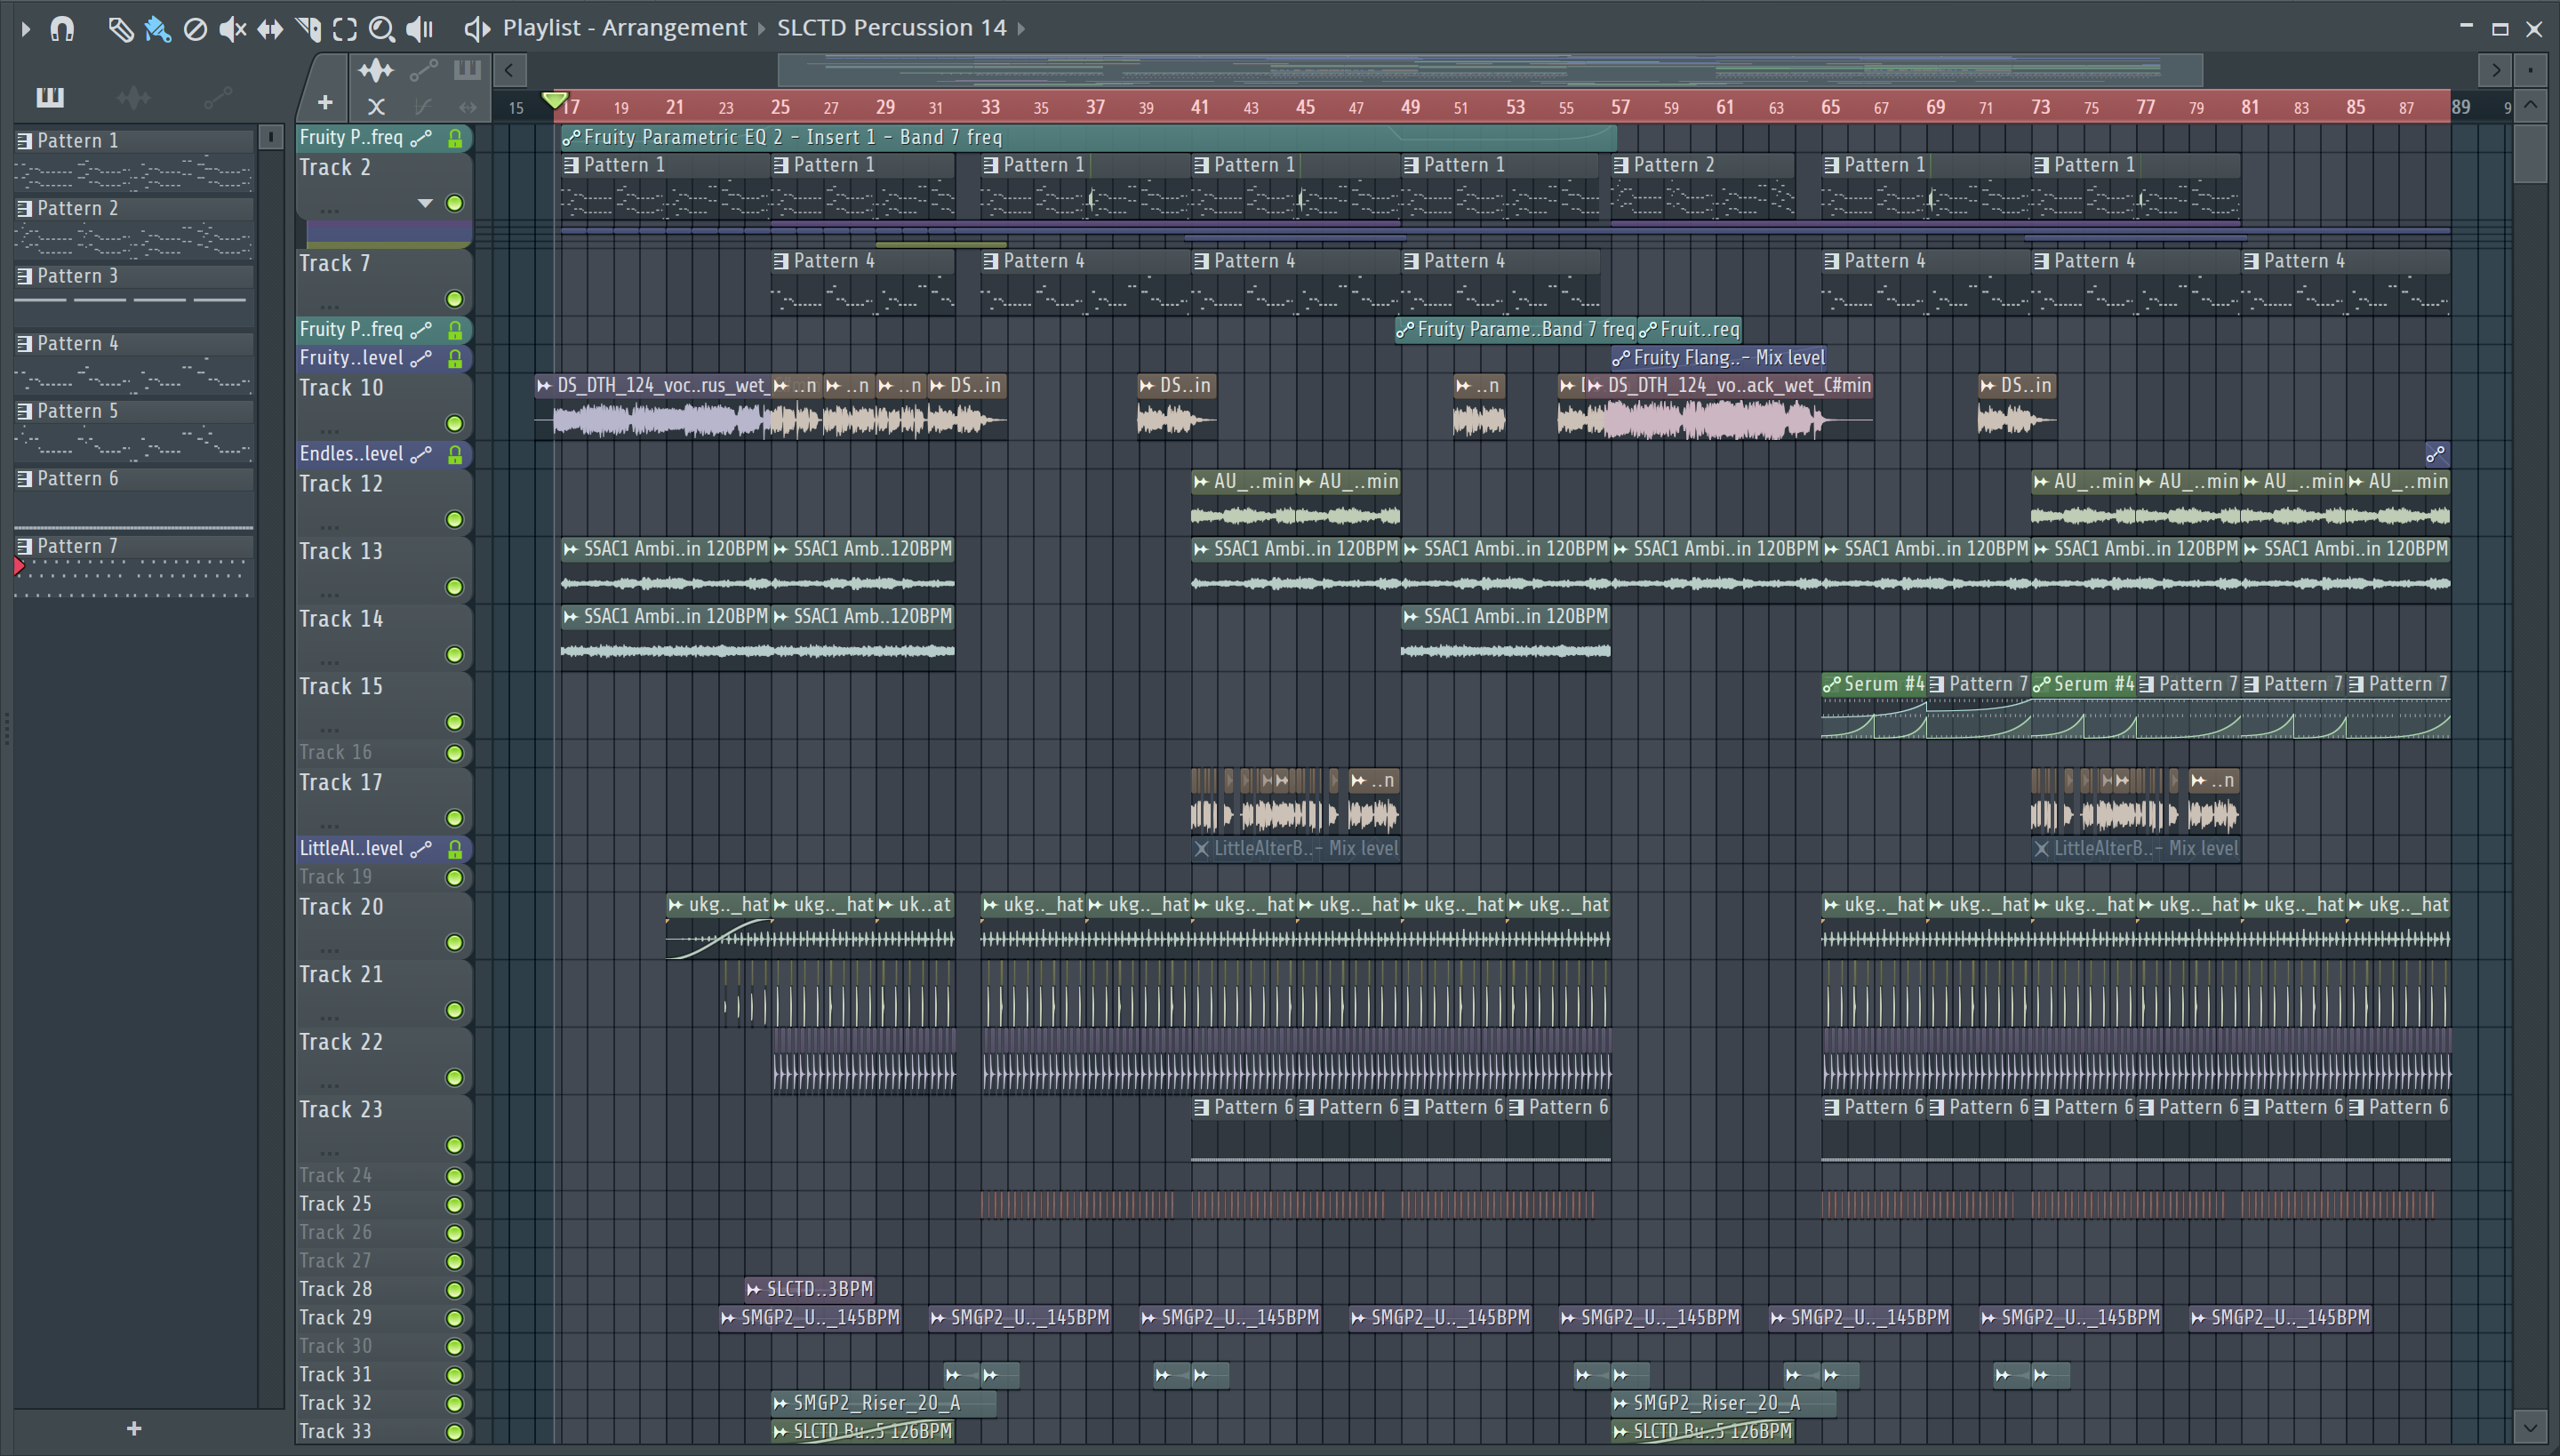Mute Track 10 using green LED
2560x1456 pixels.
pyautogui.click(x=455, y=423)
